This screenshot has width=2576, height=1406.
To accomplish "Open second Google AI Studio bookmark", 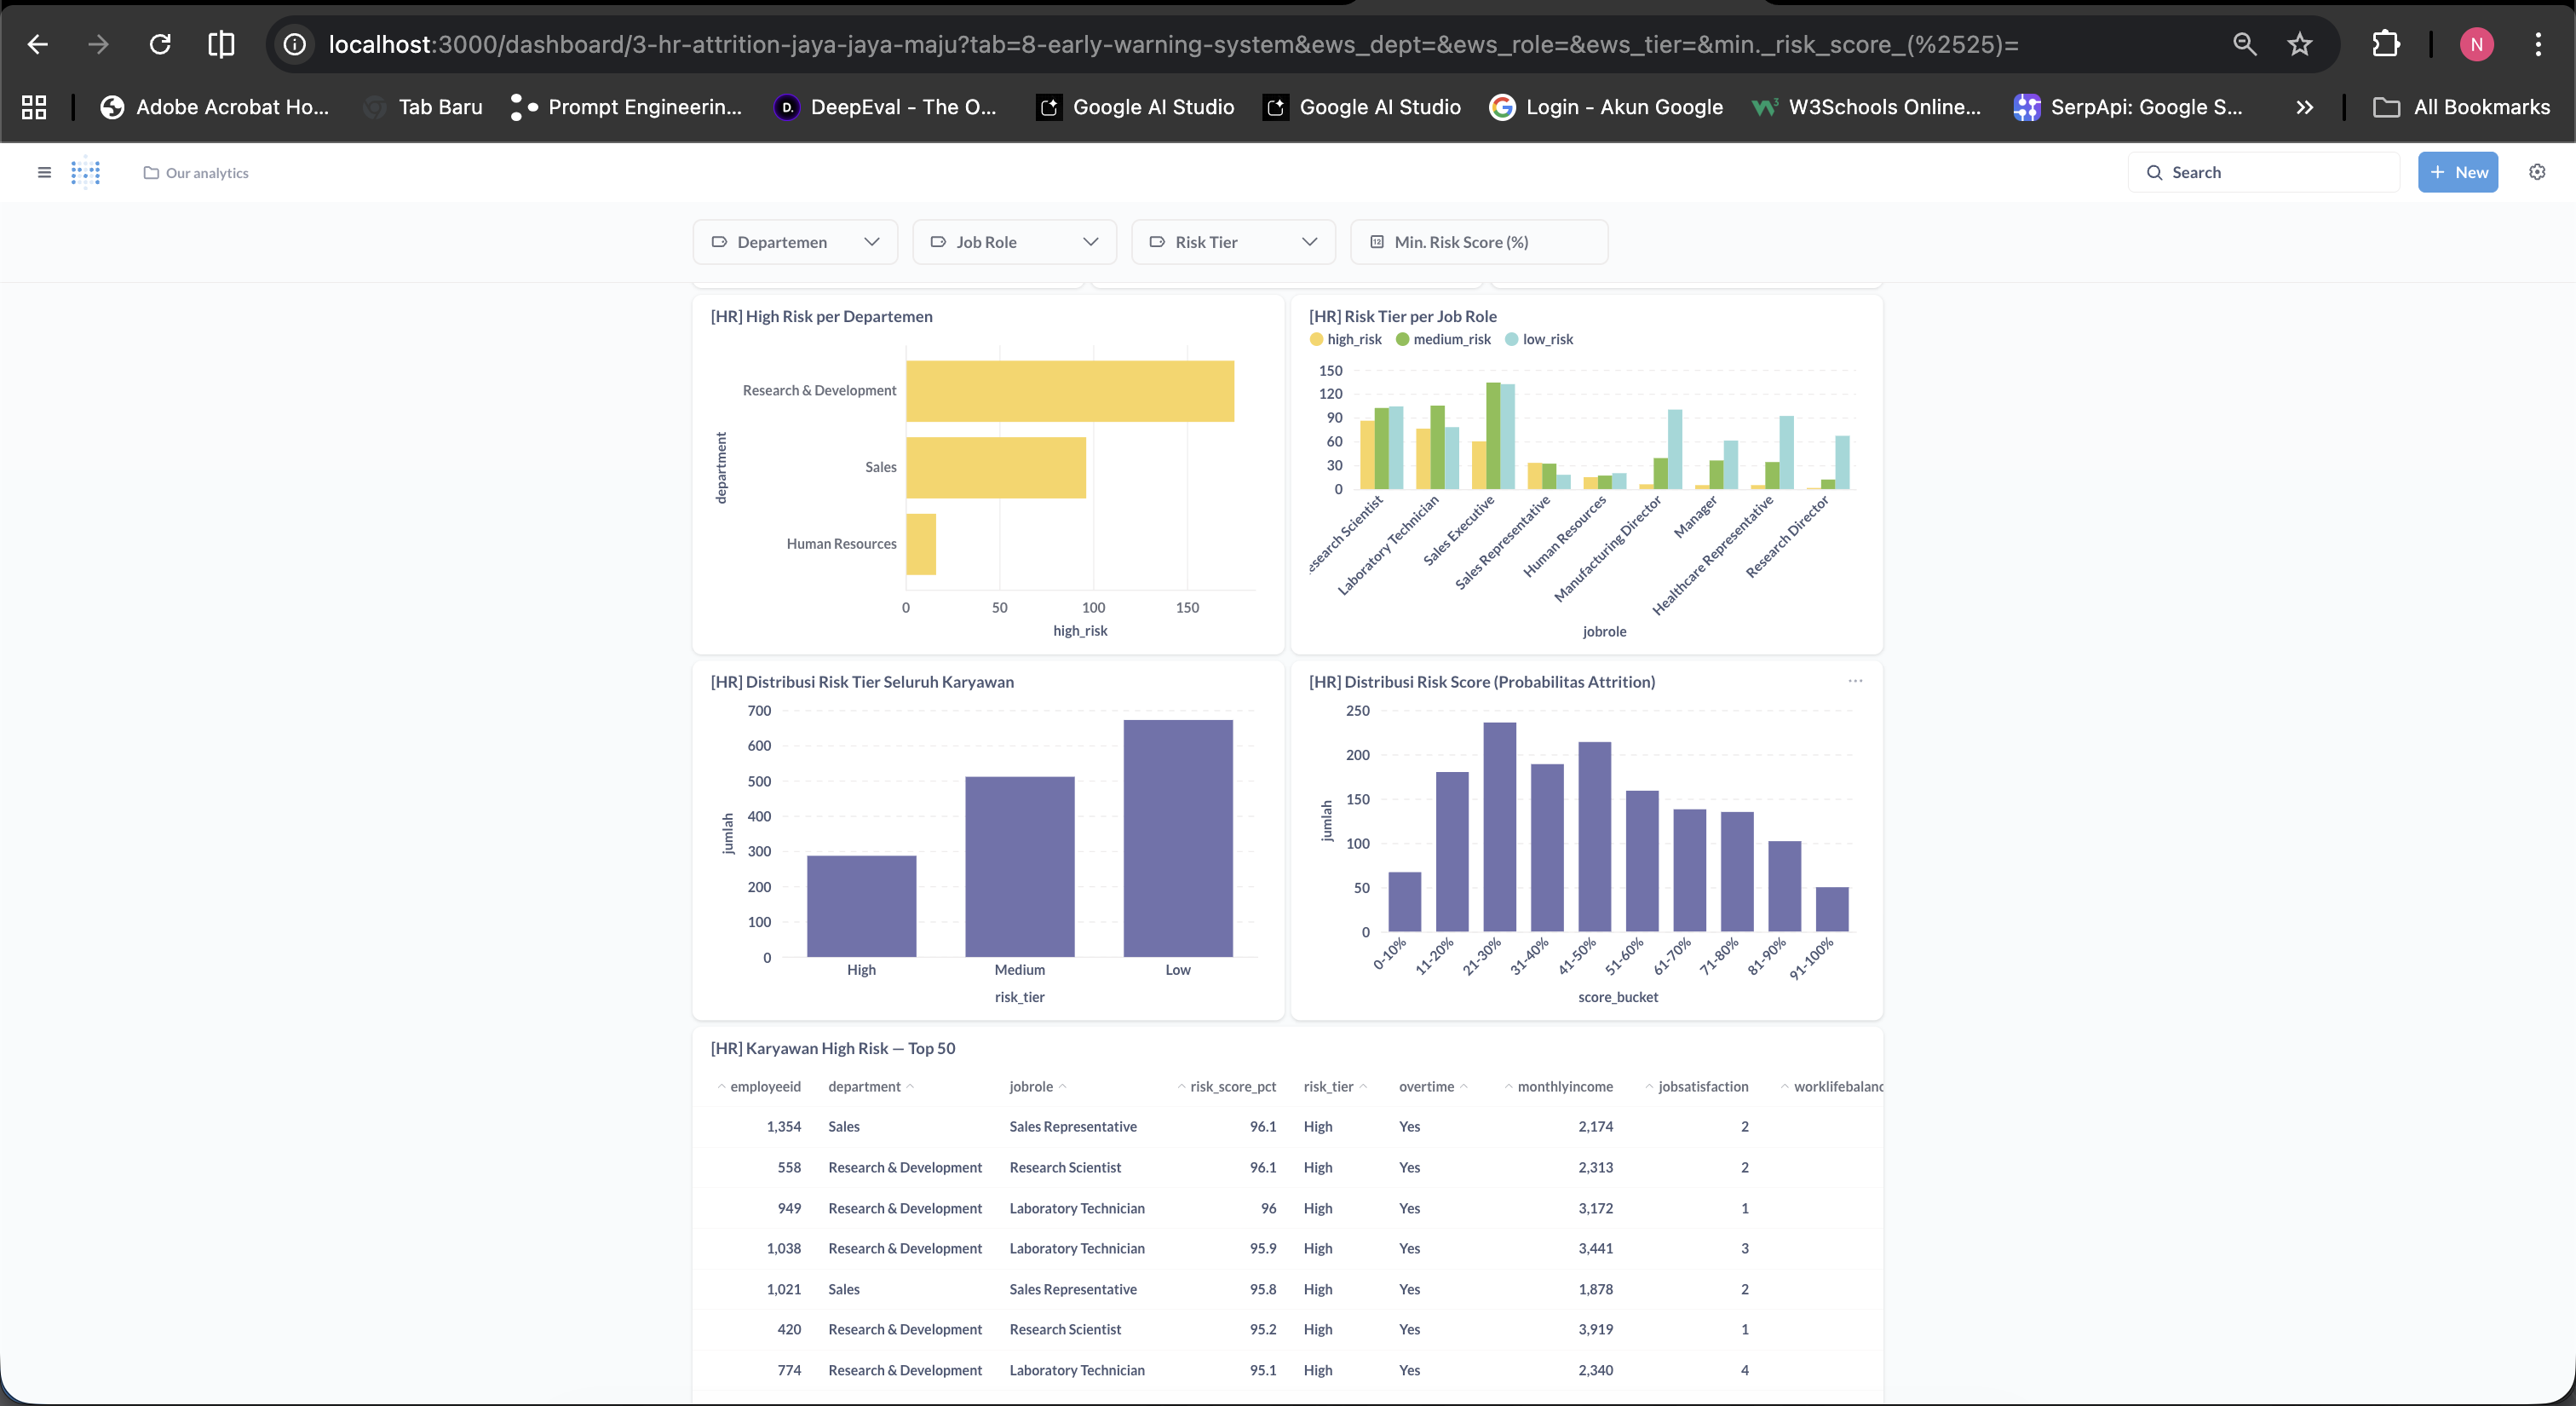I will pyautogui.click(x=1362, y=107).
